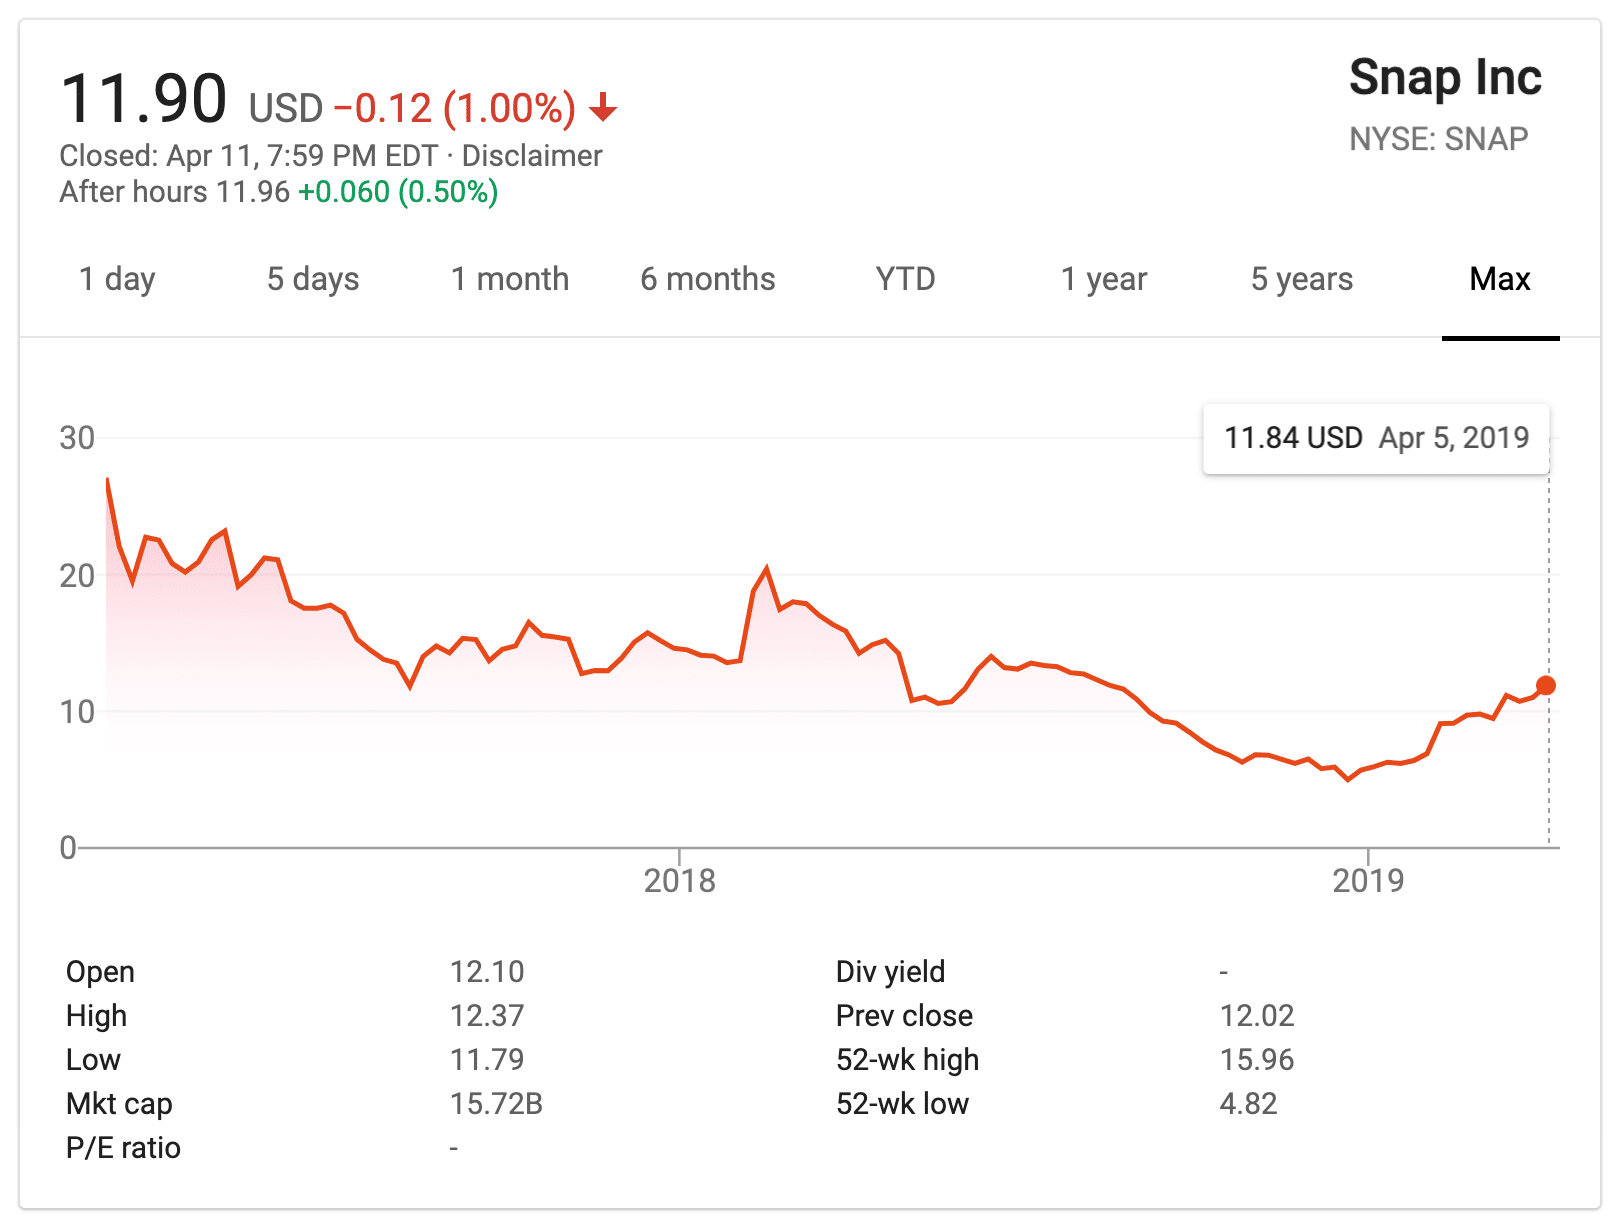1618x1230 pixels.
Task: Click the 11.84 USD tooltip box
Action: coord(1375,437)
